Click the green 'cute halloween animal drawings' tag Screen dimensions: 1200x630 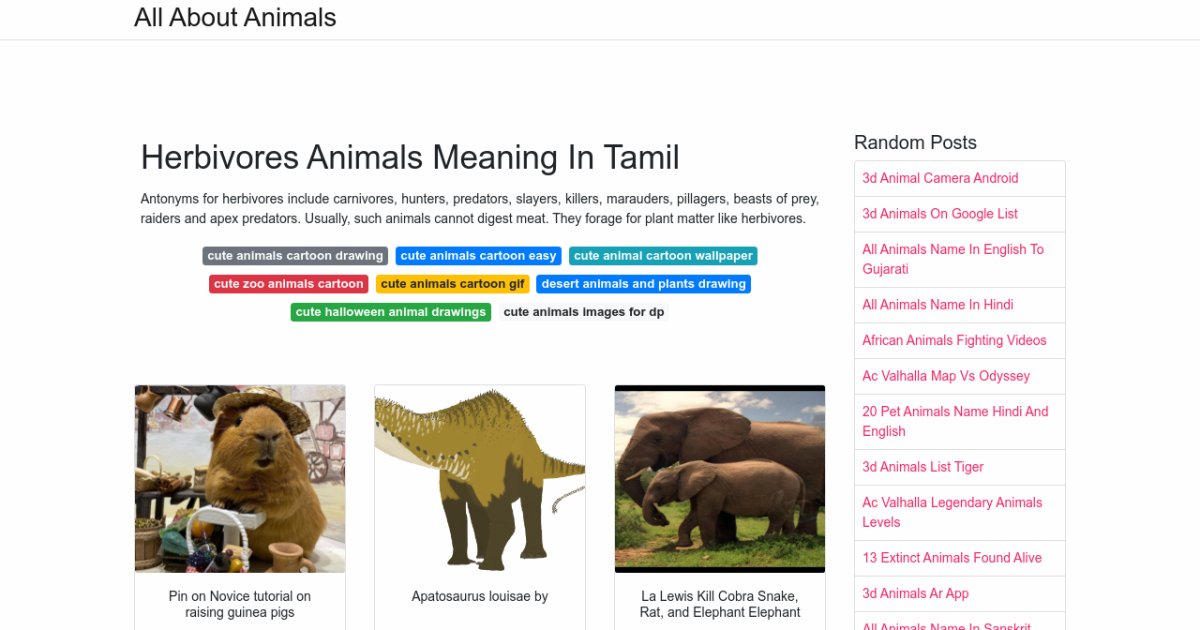coord(391,312)
